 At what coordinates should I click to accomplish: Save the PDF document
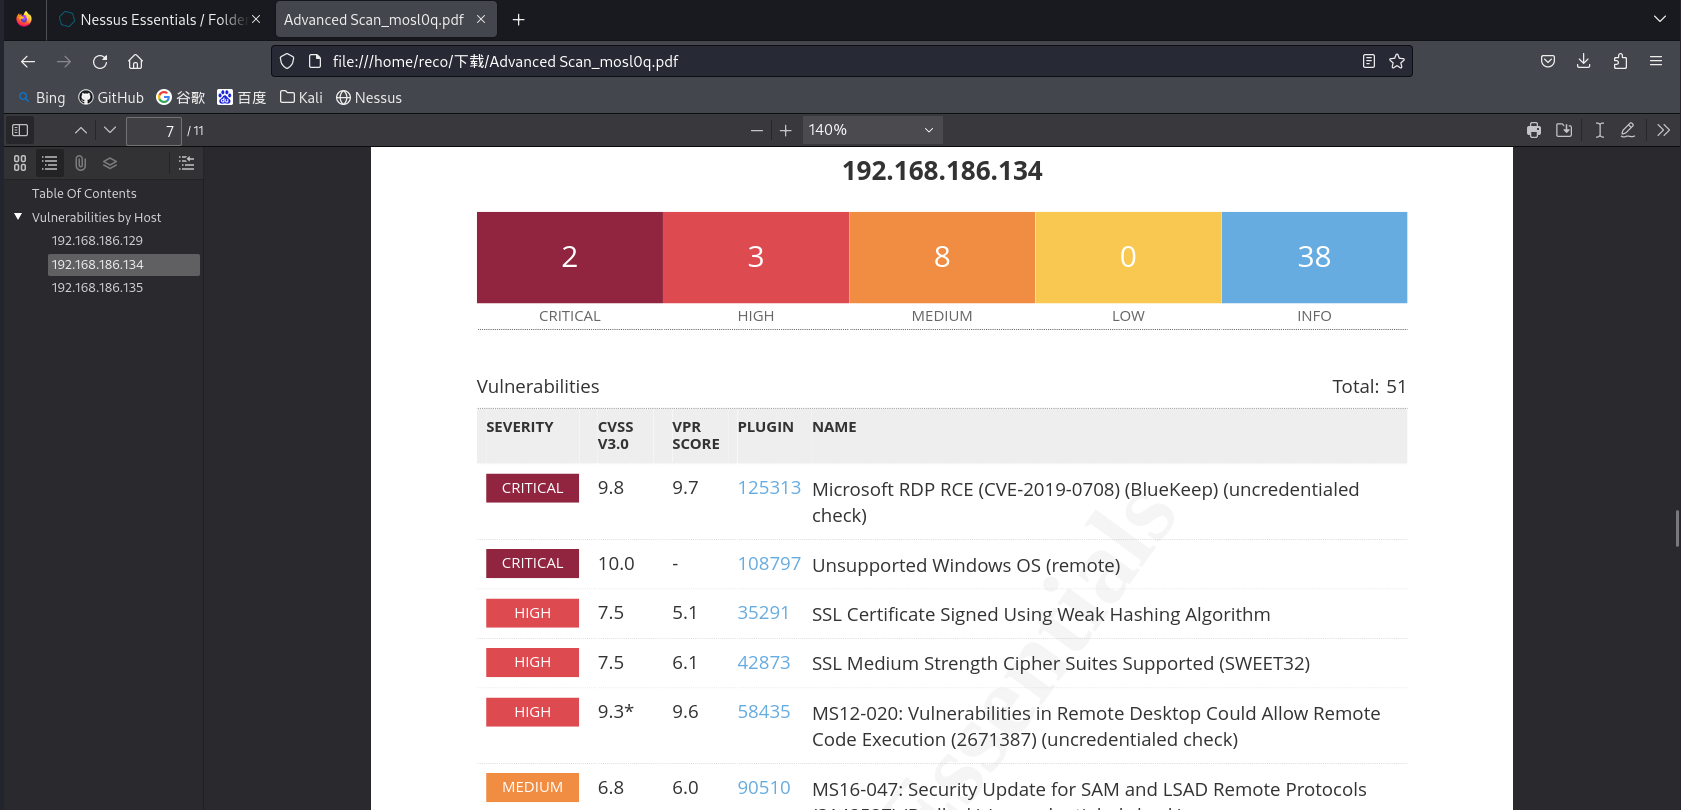1564,130
